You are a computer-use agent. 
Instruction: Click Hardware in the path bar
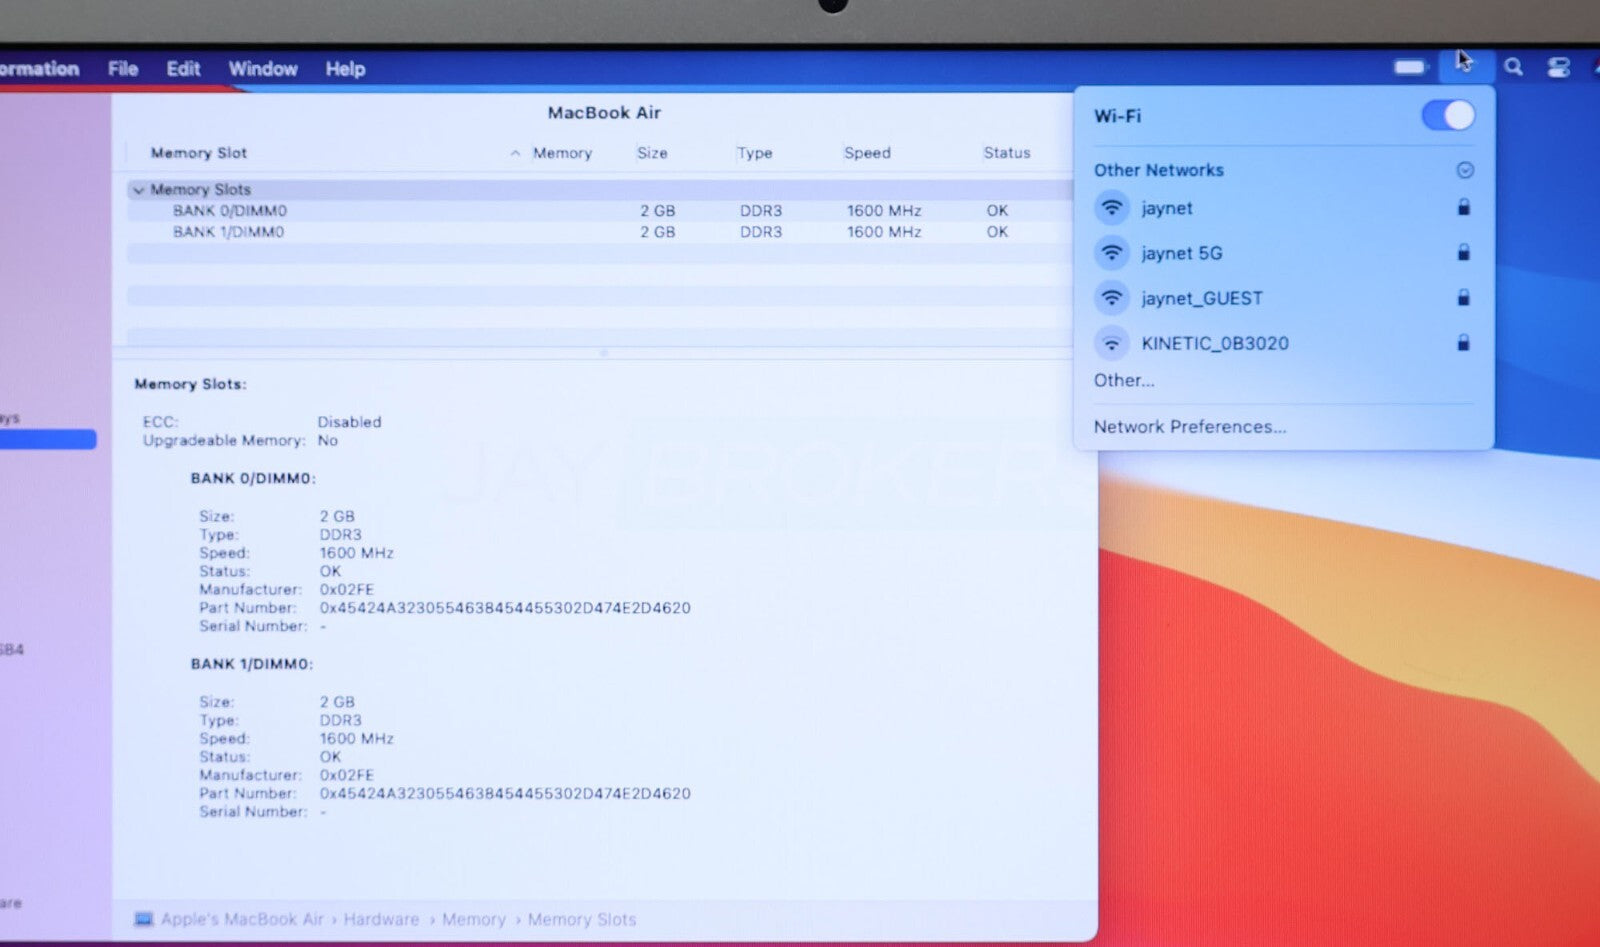[381, 919]
